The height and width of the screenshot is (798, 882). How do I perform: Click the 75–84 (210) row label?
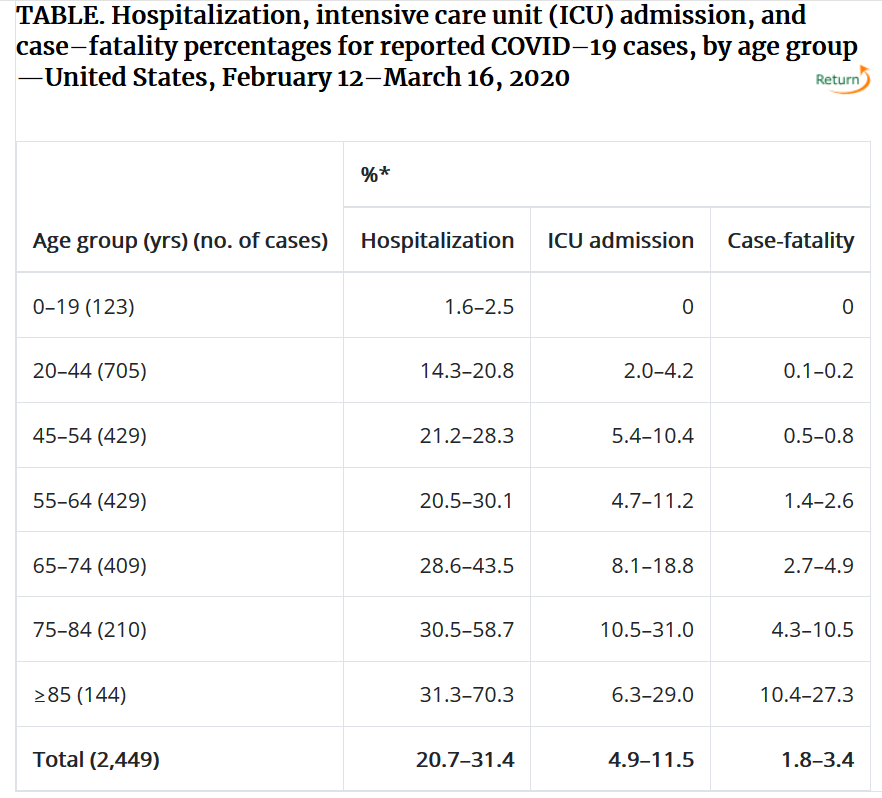[x=89, y=630]
